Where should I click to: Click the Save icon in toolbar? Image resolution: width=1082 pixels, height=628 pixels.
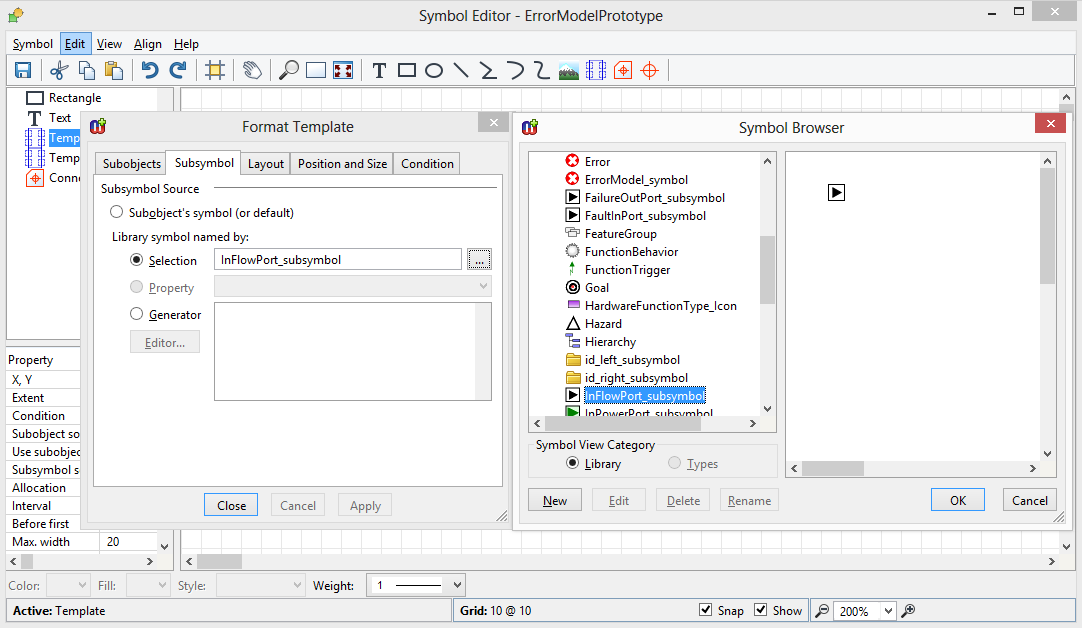coord(23,70)
